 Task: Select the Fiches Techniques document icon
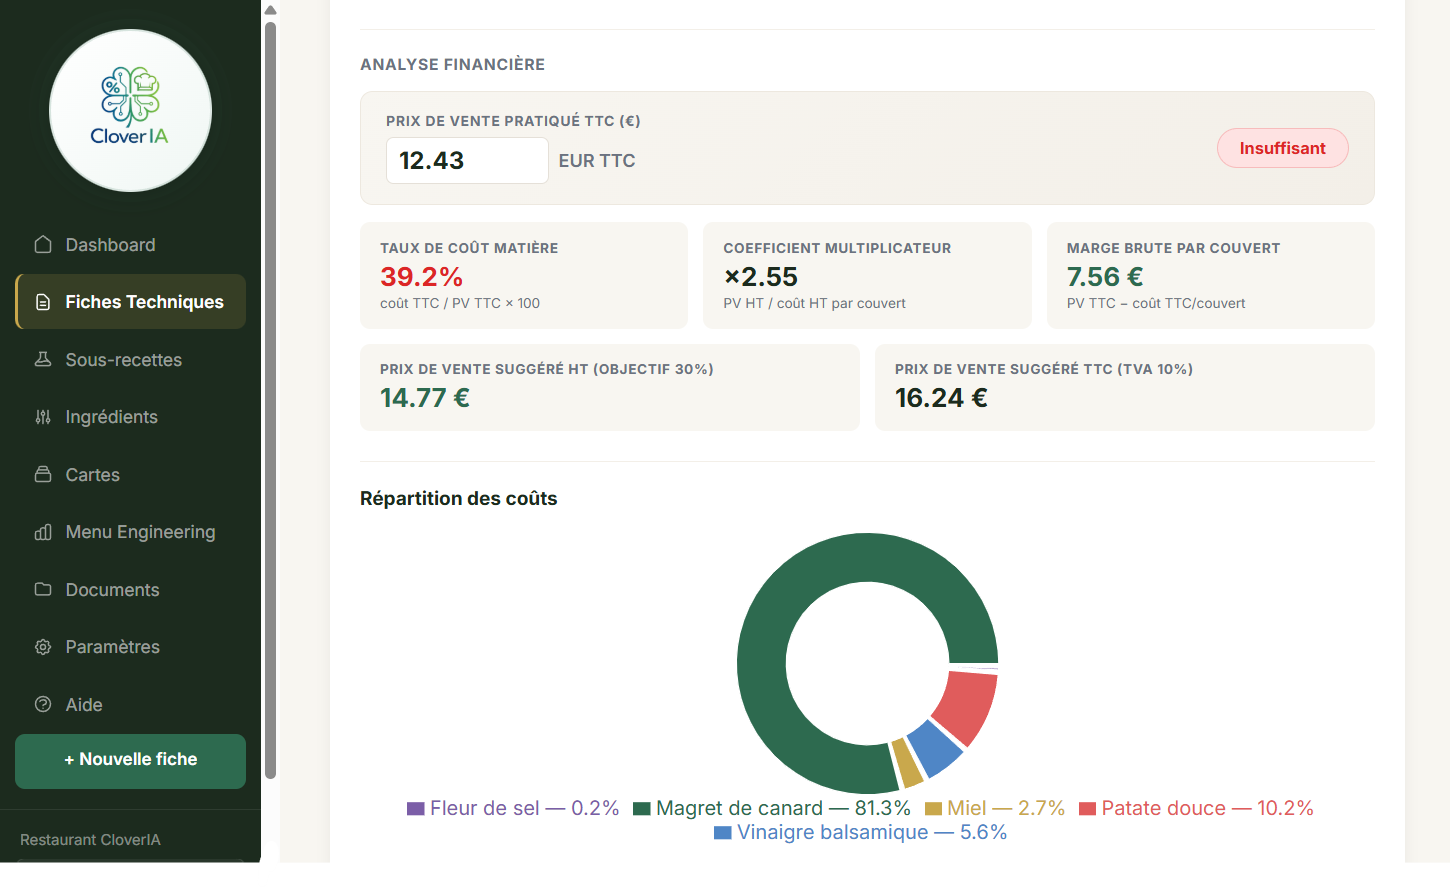pyautogui.click(x=43, y=302)
